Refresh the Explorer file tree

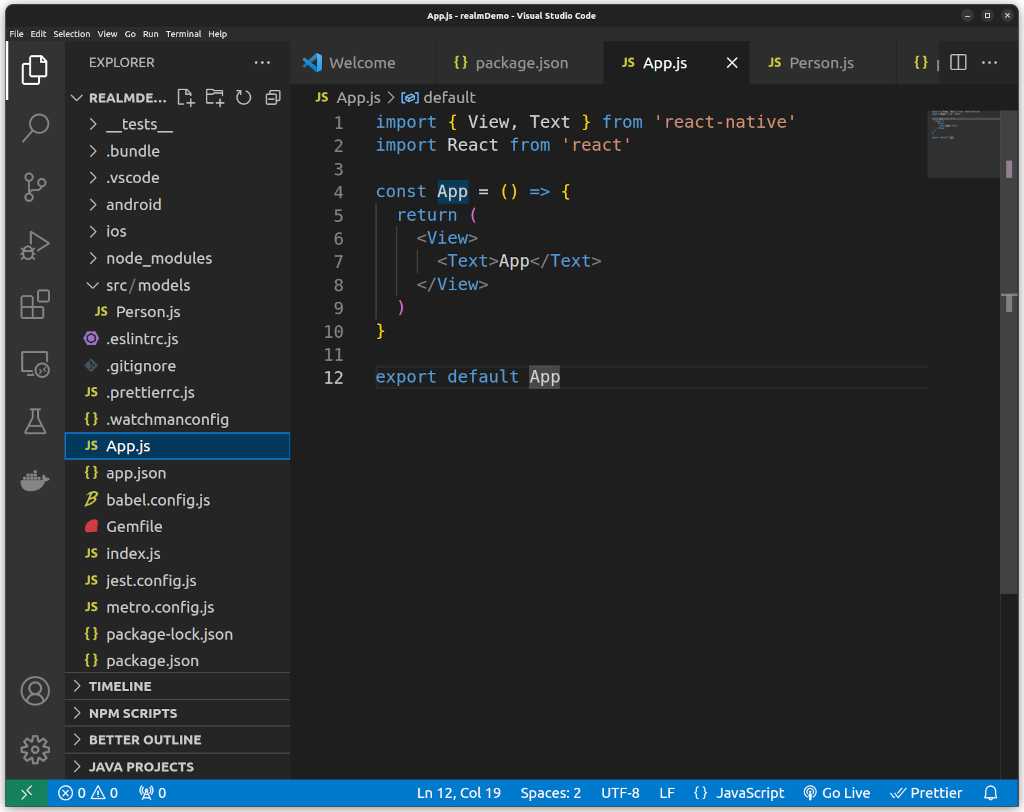[244, 98]
